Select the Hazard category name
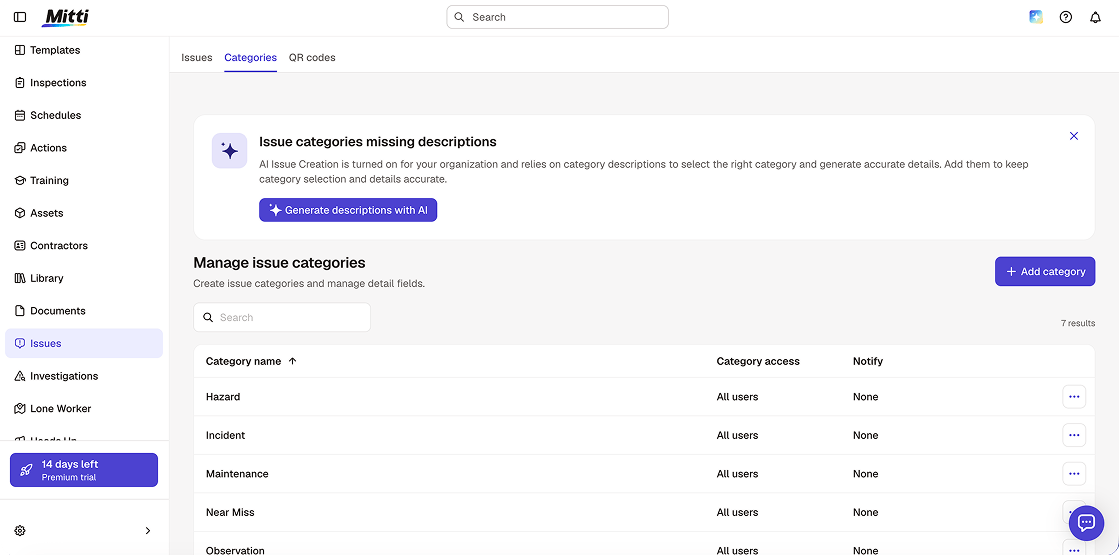 pos(223,397)
